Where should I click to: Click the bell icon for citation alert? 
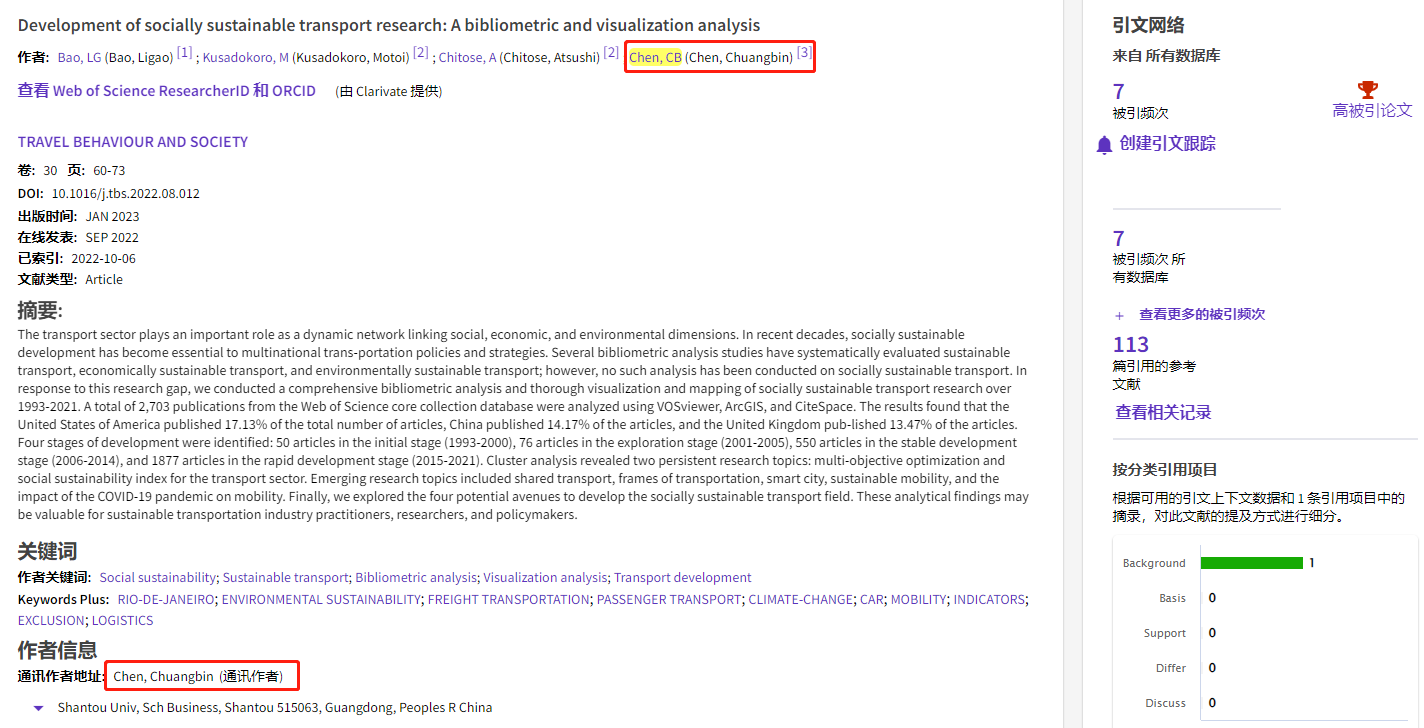click(x=1104, y=145)
